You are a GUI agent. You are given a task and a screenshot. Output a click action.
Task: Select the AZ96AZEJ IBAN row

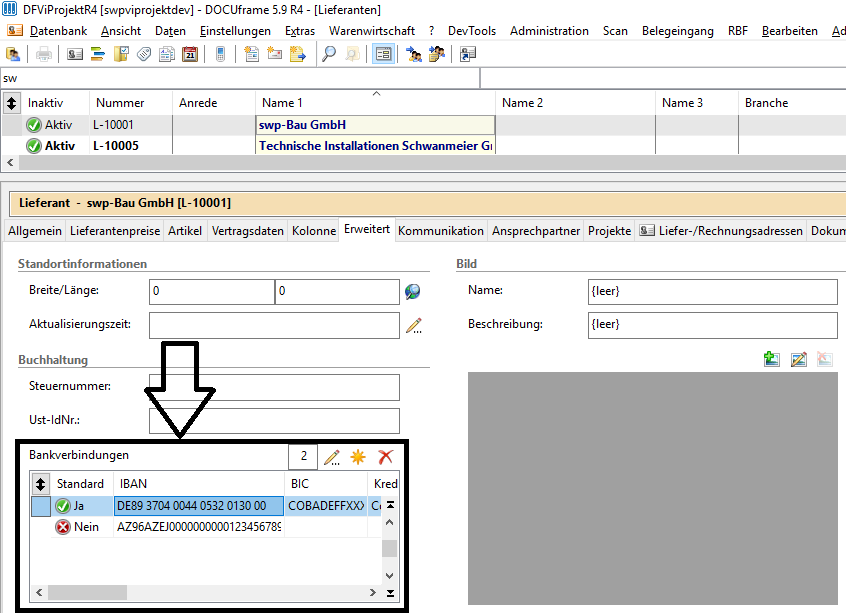point(199,527)
